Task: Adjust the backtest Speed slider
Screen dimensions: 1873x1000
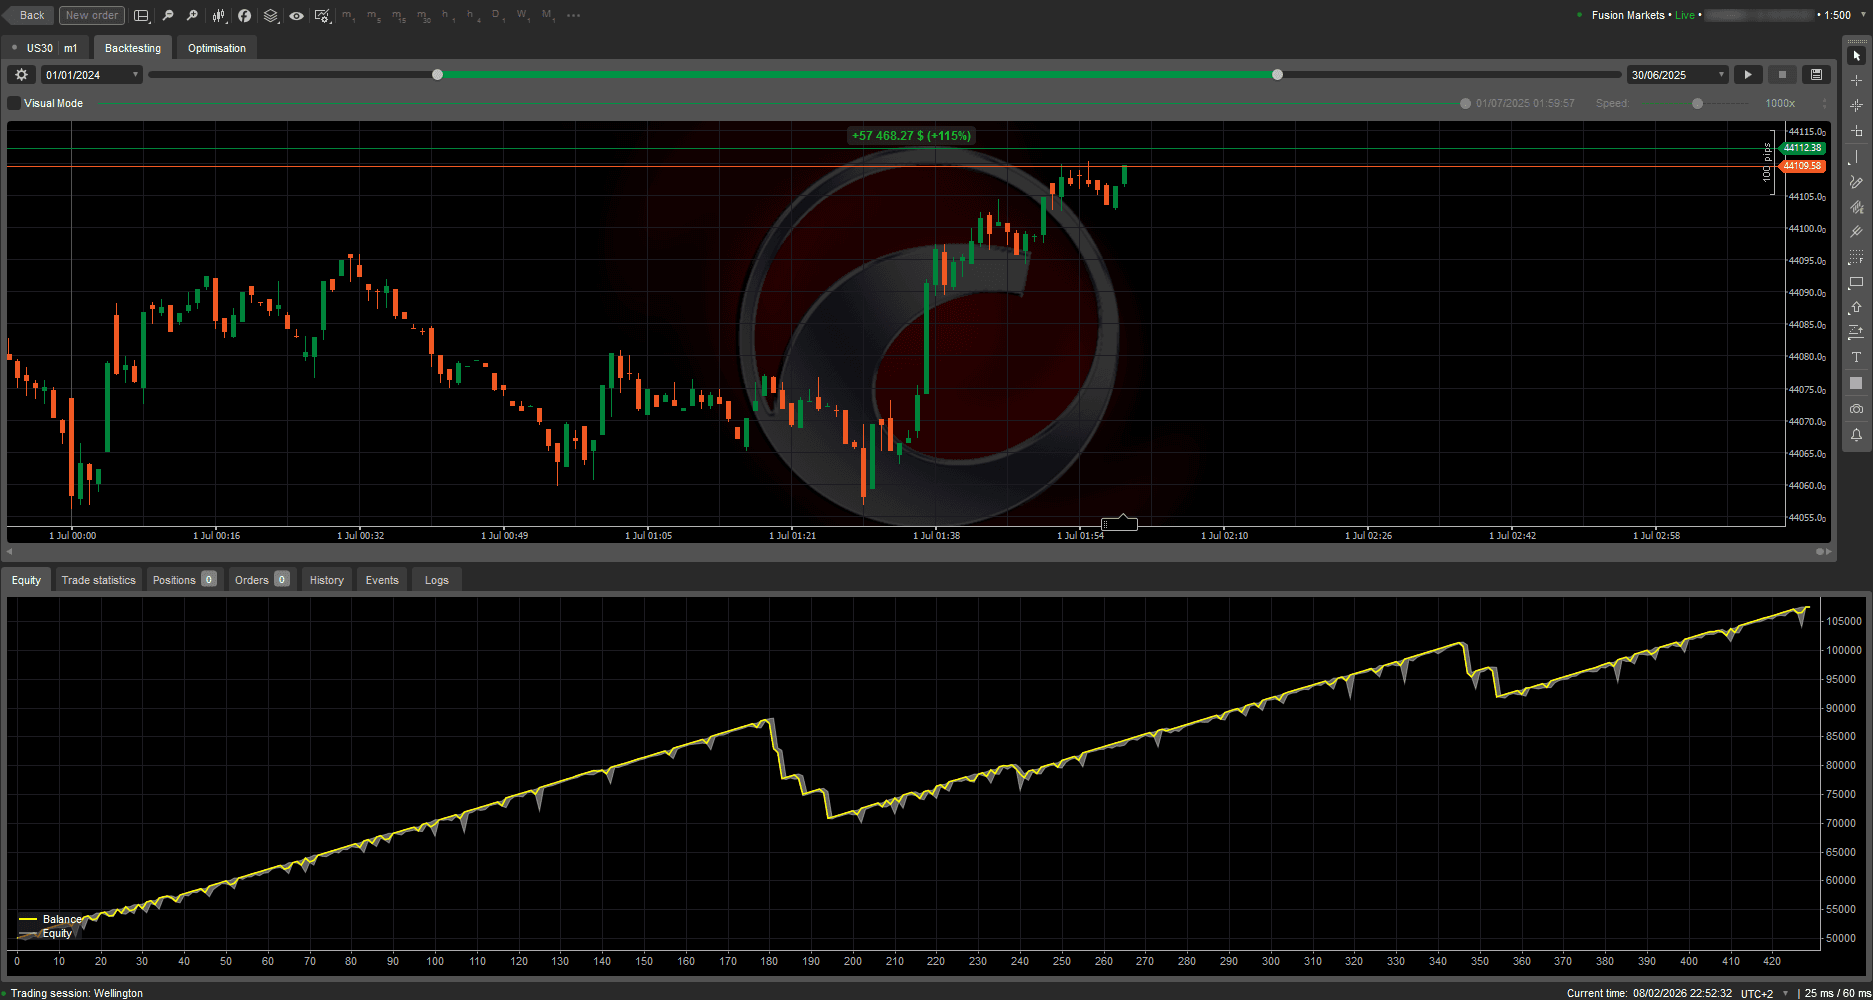Action: click(1695, 103)
